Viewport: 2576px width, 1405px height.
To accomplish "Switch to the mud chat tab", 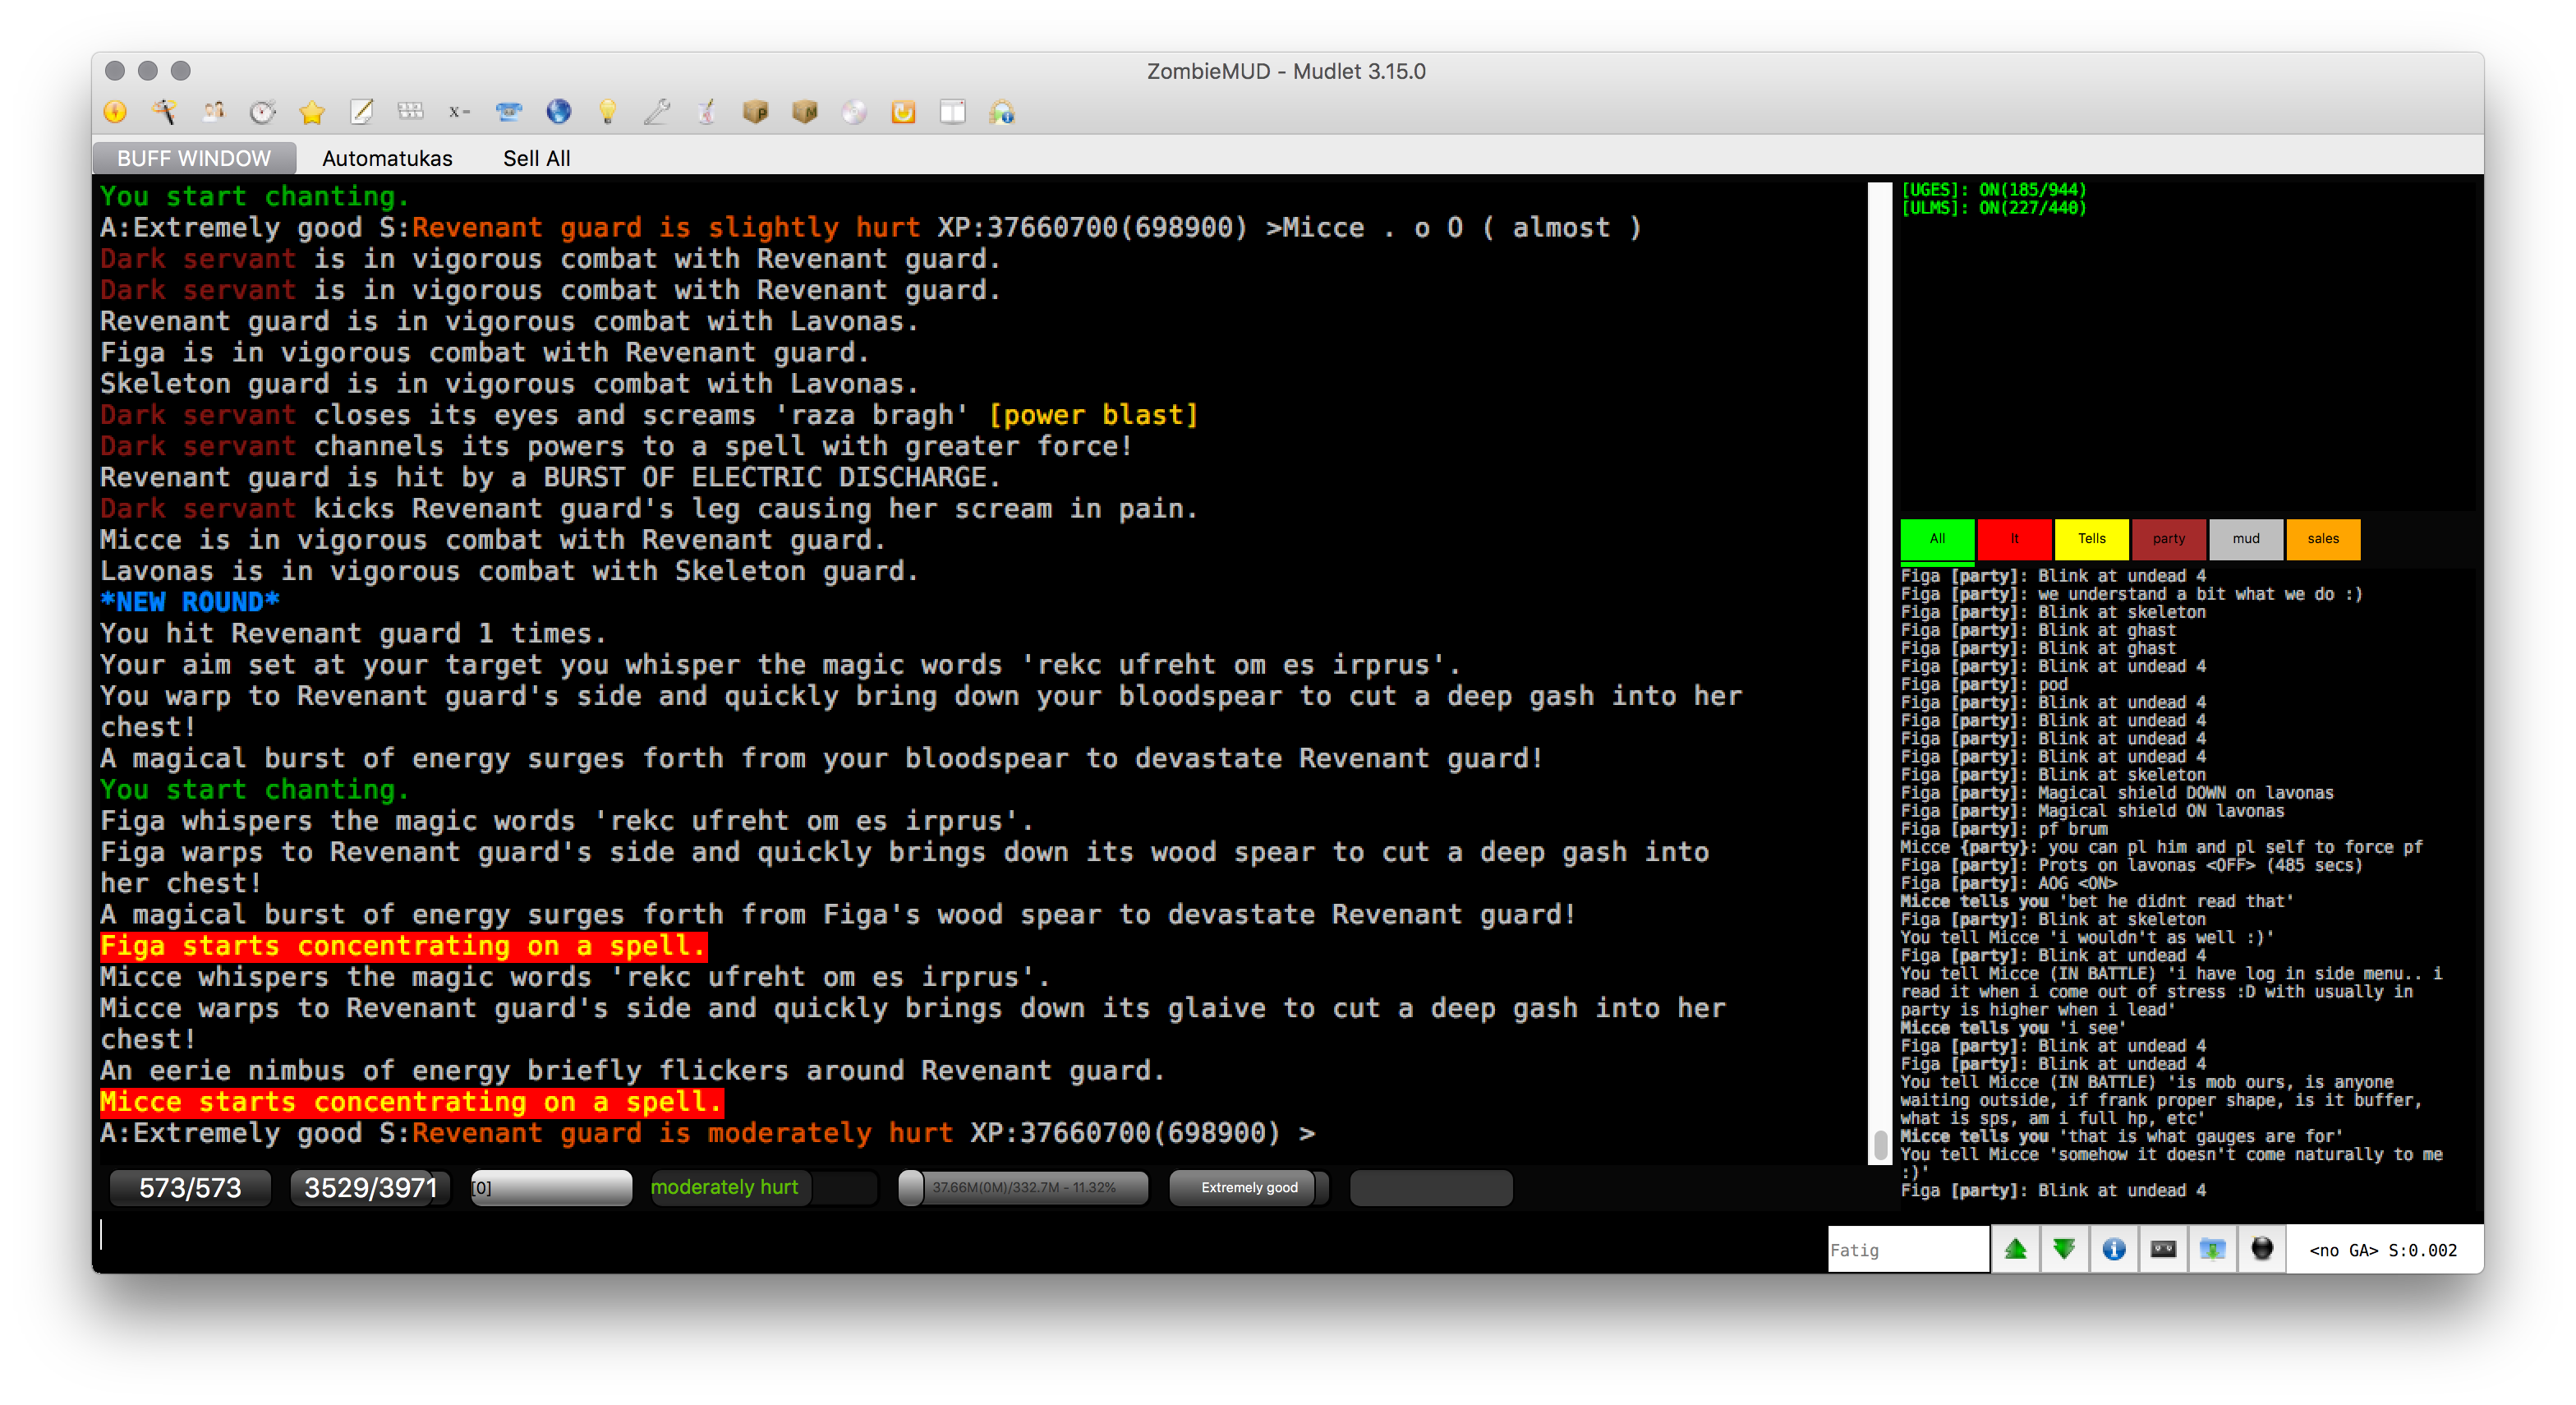I will coord(2245,539).
